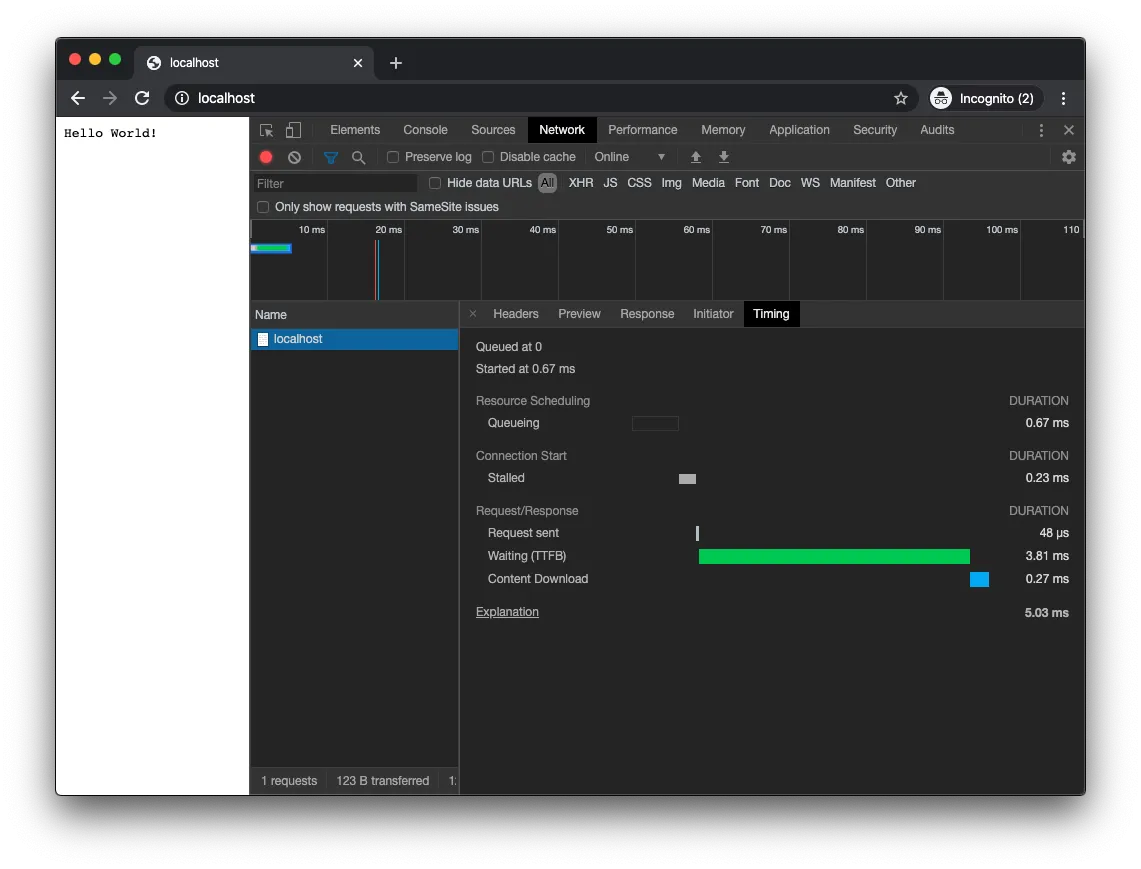Close the request details pane
The image size is (1141, 869).
tap(473, 314)
